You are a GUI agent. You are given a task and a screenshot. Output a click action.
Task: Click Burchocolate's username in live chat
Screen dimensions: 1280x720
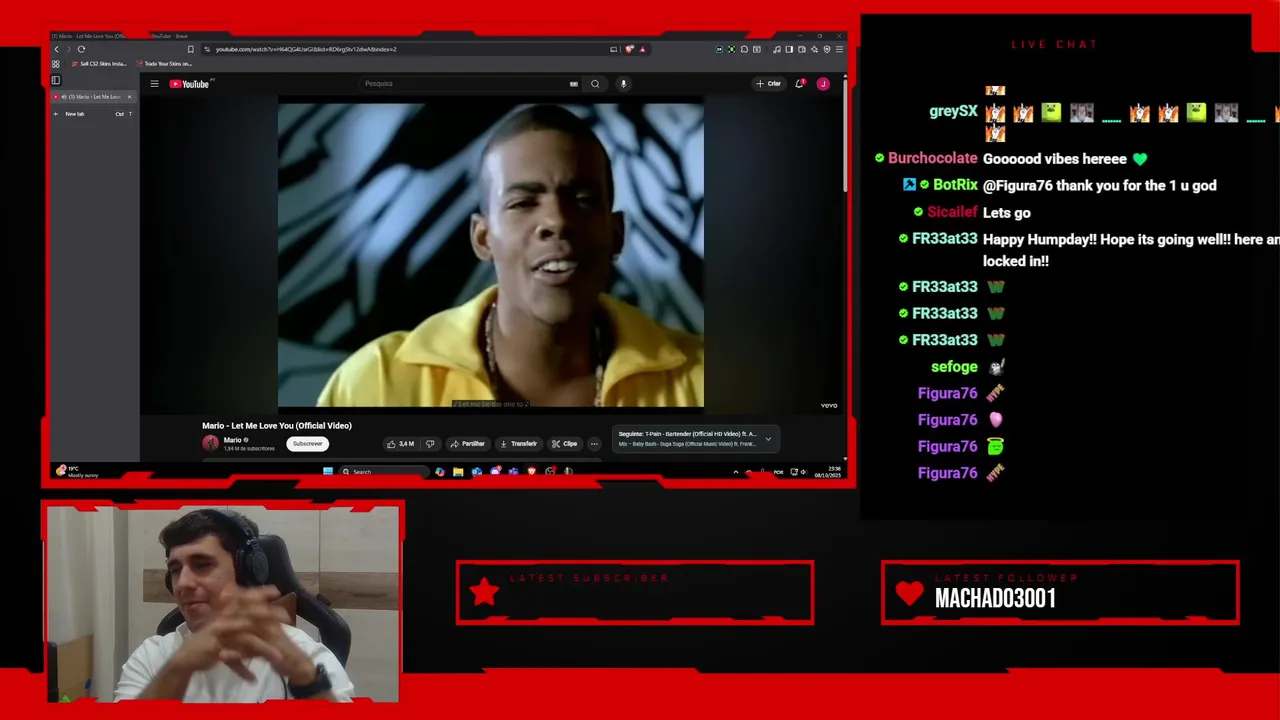tap(932, 158)
